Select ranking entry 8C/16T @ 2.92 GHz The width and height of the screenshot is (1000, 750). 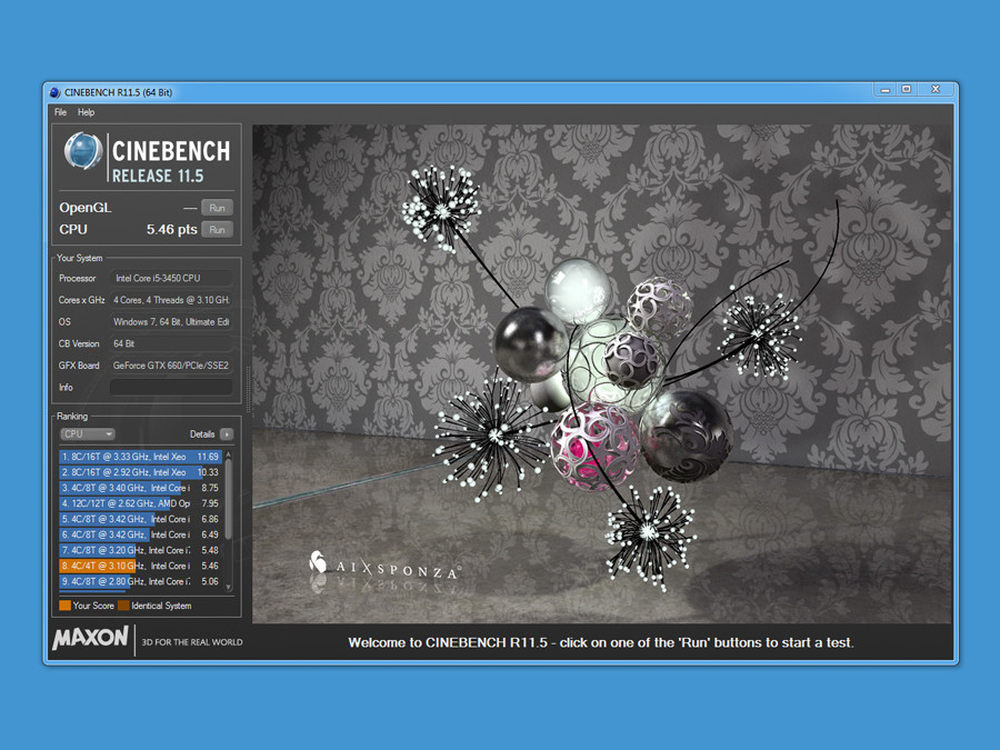tap(140, 473)
